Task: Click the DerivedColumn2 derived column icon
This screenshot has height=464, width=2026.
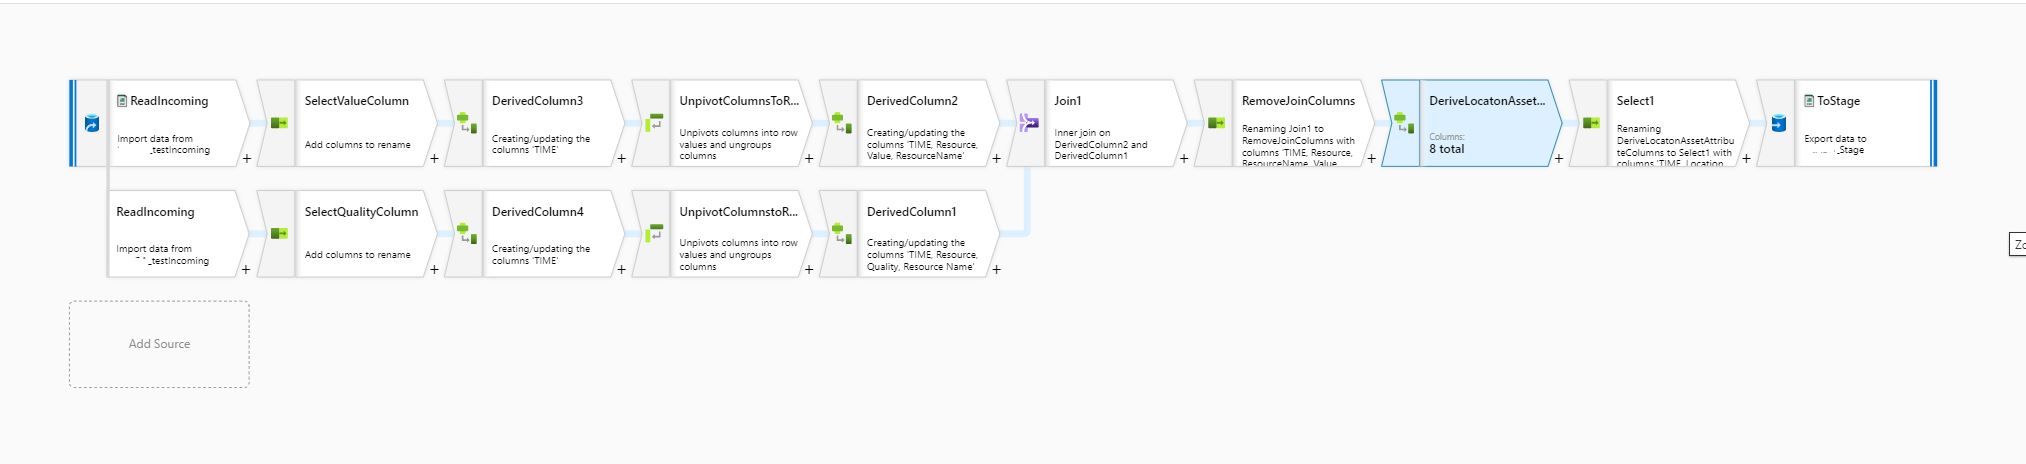Action: click(841, 123)
